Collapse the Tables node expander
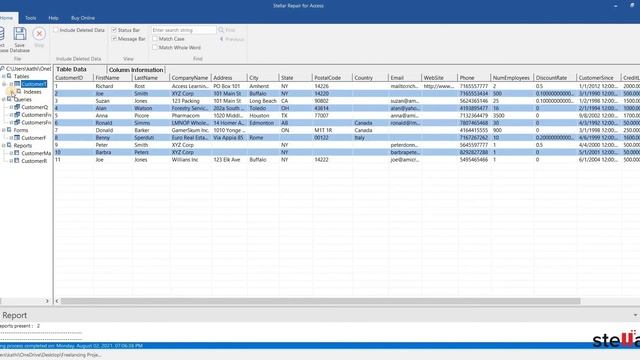The width and height of the screenshot is (640, 360). 4,76
